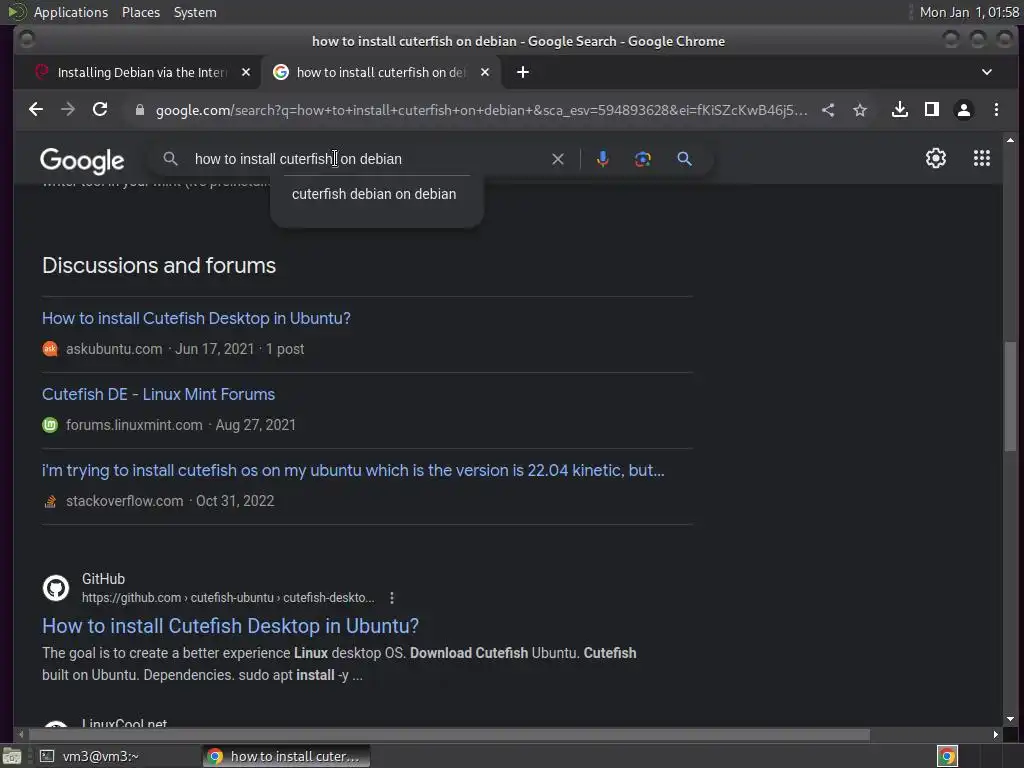The image size is (1024, 768).
Task: Click the scrollbar down arrow
Action: tap(1010, 718)
